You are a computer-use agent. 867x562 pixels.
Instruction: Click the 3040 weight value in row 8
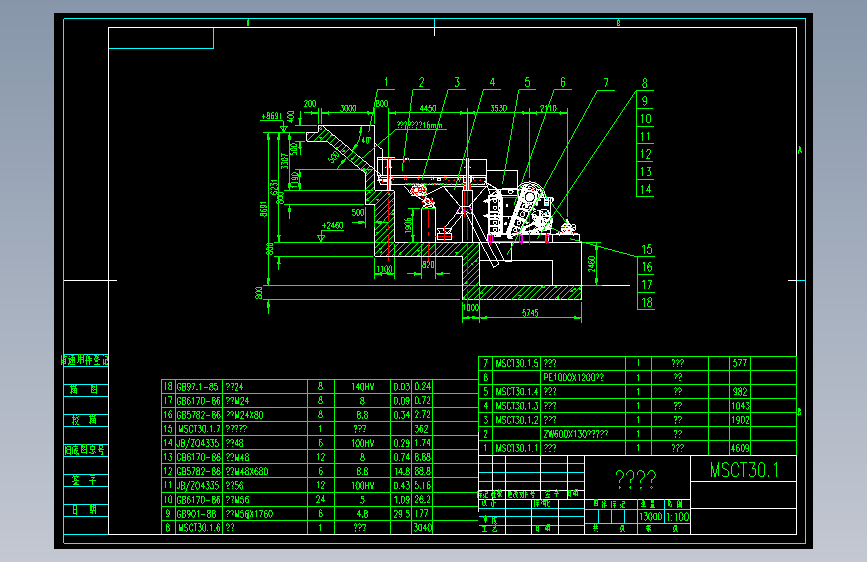pos(422,528)
